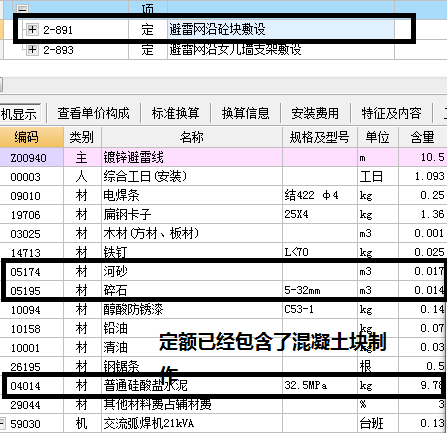Select the 扁钢卡子 name cell
Screen dimensions: 447x433
192,214
